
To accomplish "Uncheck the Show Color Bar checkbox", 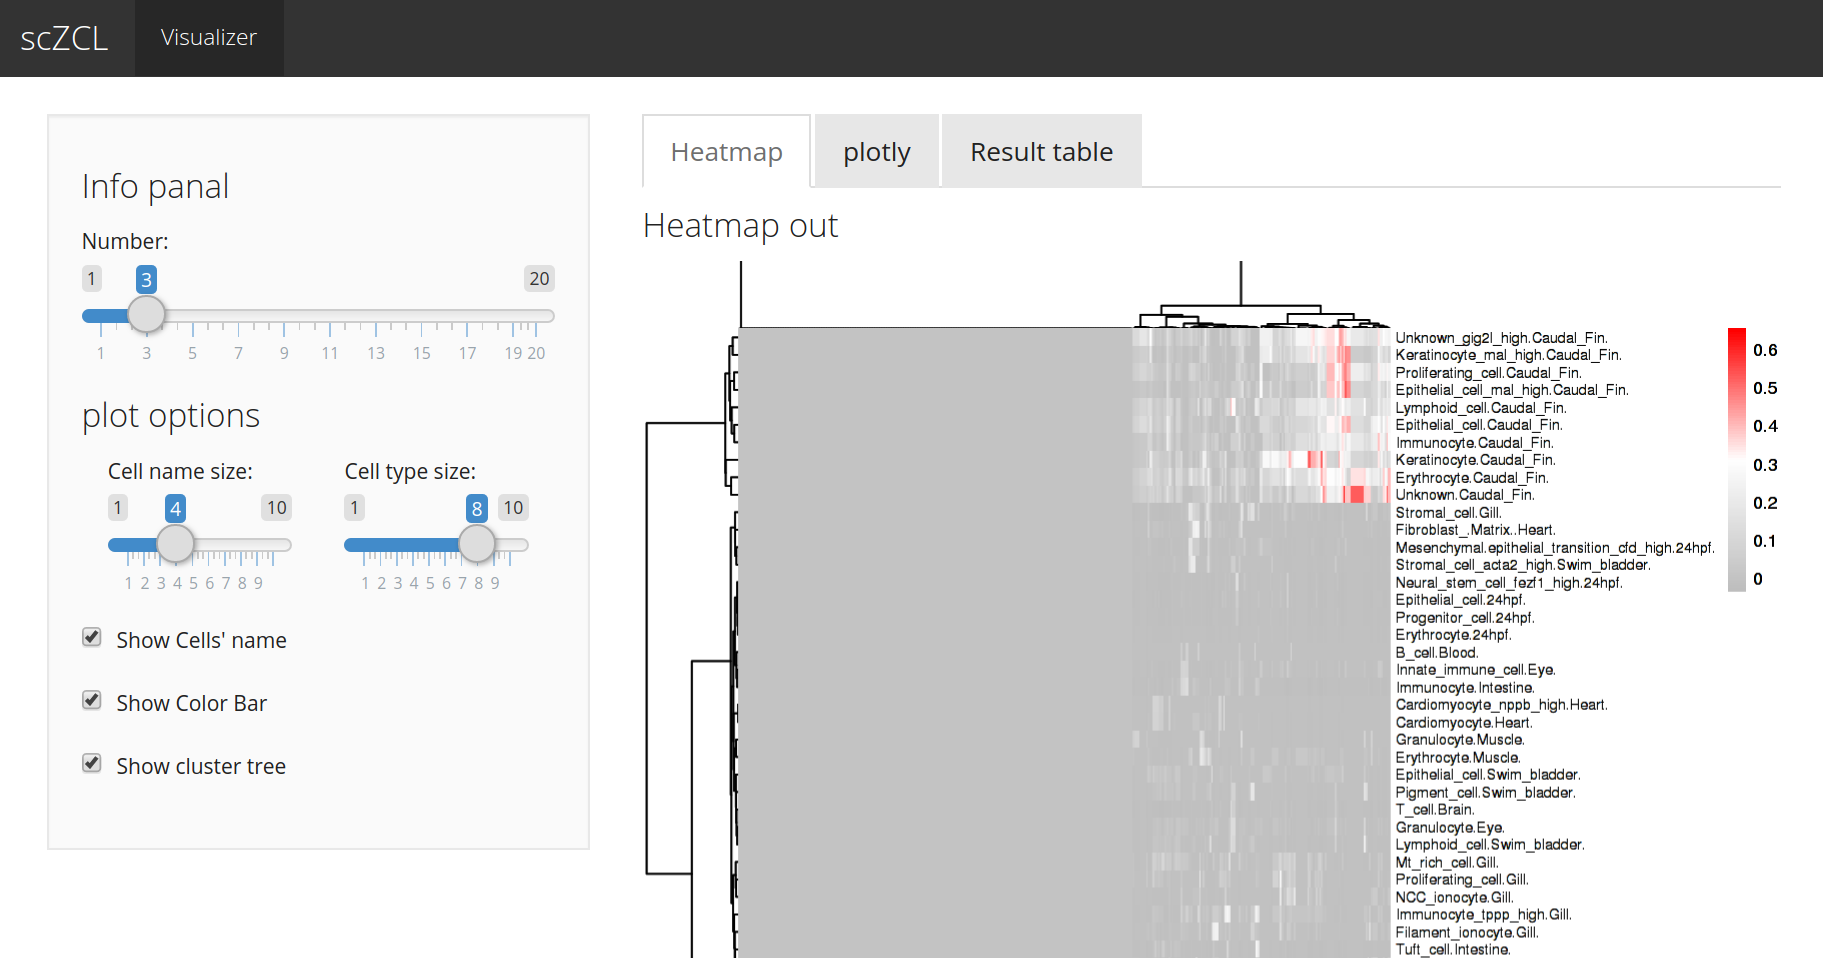I will [92, 701].
